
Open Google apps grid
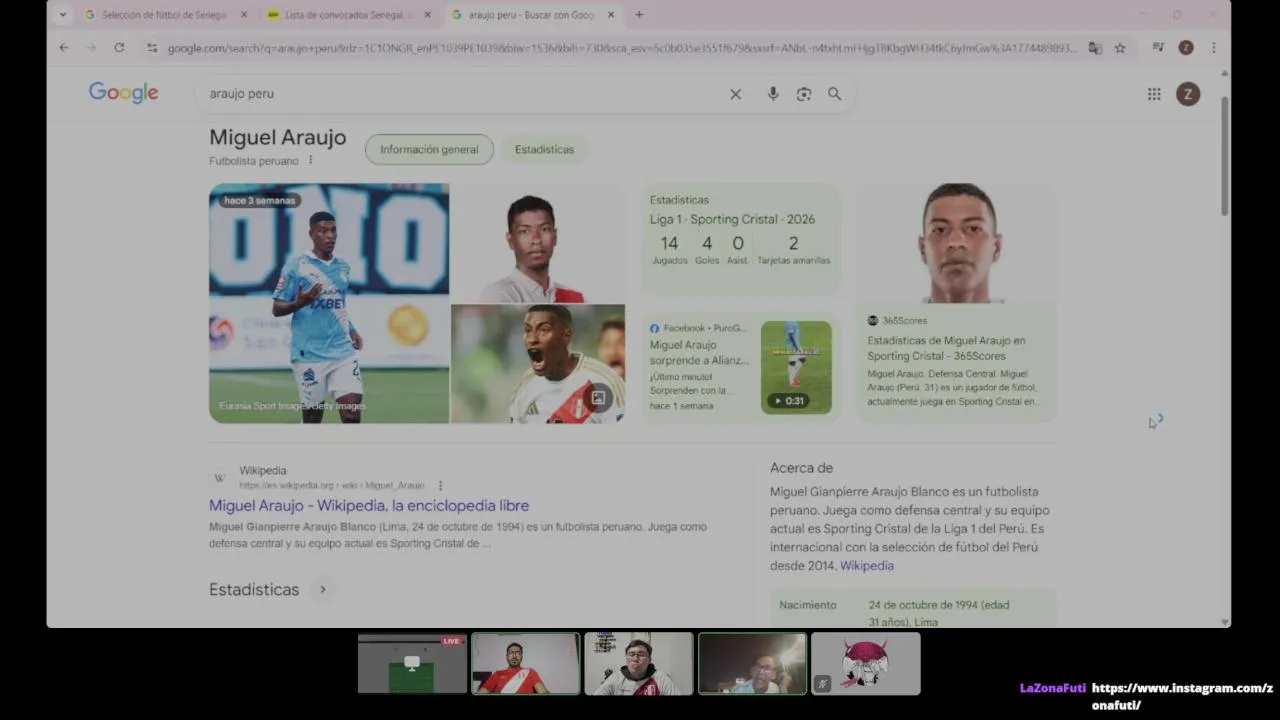1154,94
